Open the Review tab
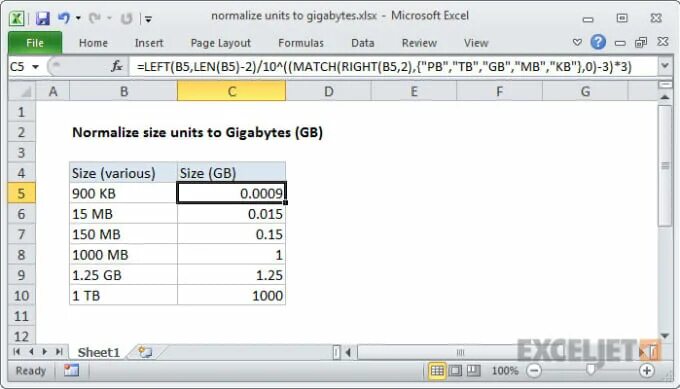This screenshot has width=680, height=389. pyautogui.click(x=419, y=43)
